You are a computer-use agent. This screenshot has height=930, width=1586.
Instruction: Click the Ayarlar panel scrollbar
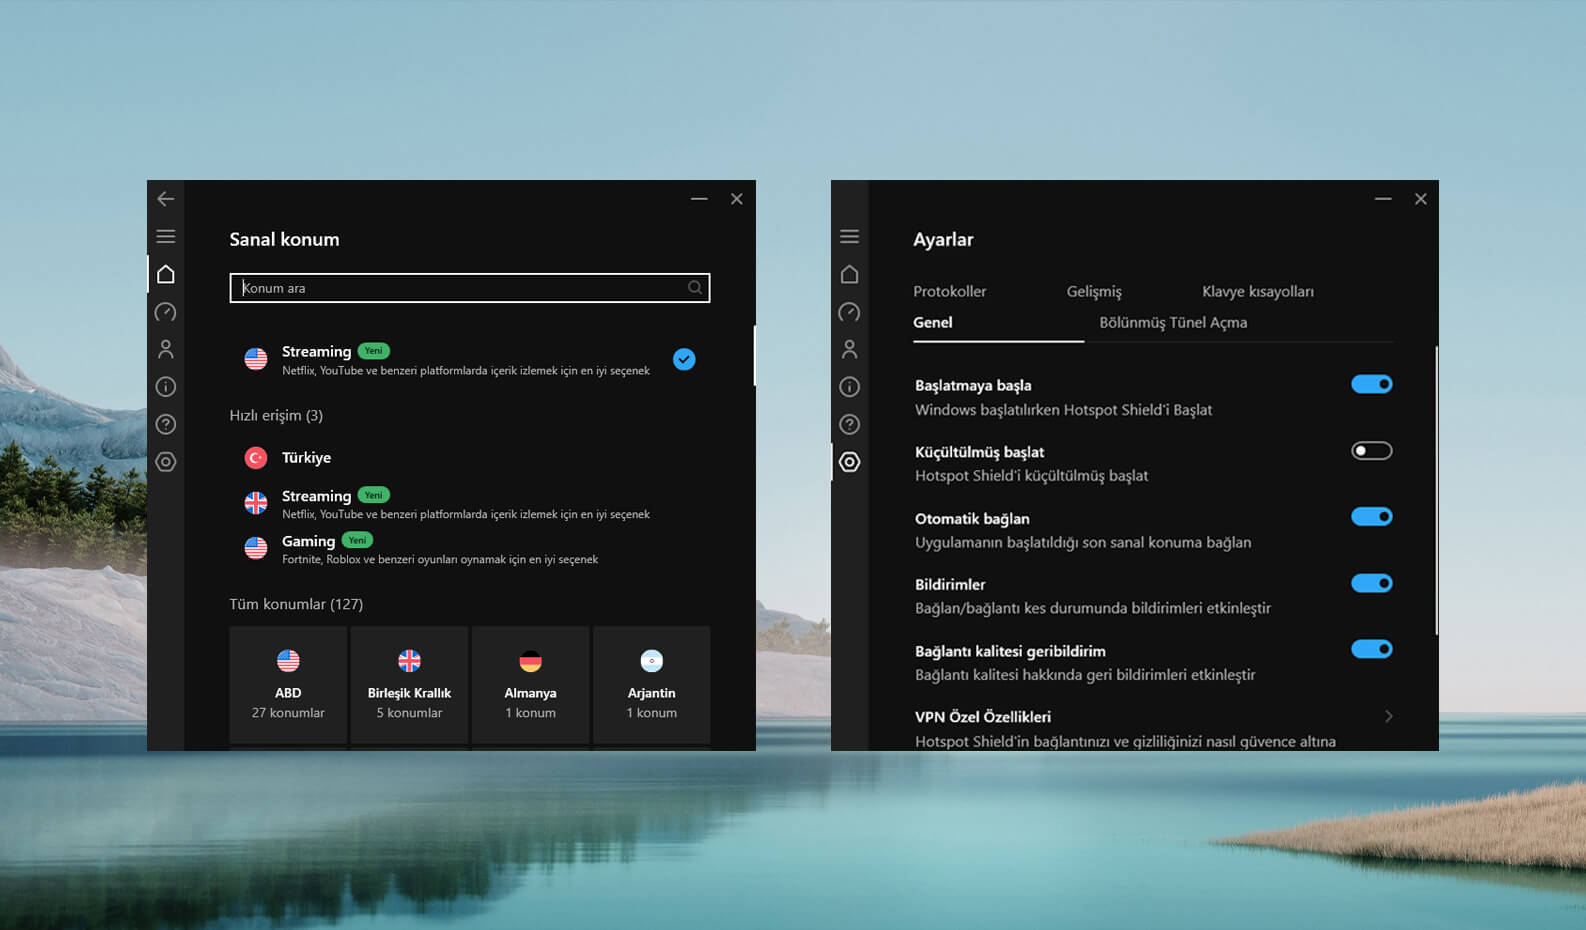pos(1437,490)
